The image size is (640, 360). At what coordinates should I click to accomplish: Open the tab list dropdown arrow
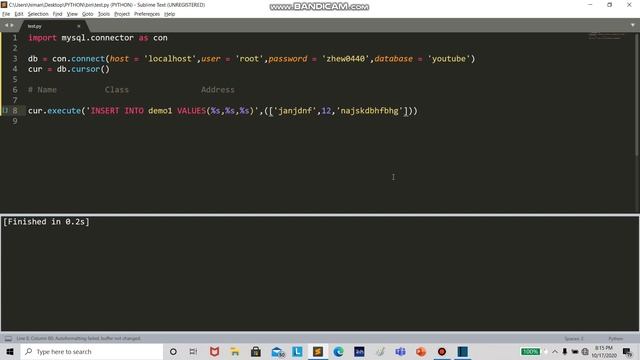coord(633,25)
